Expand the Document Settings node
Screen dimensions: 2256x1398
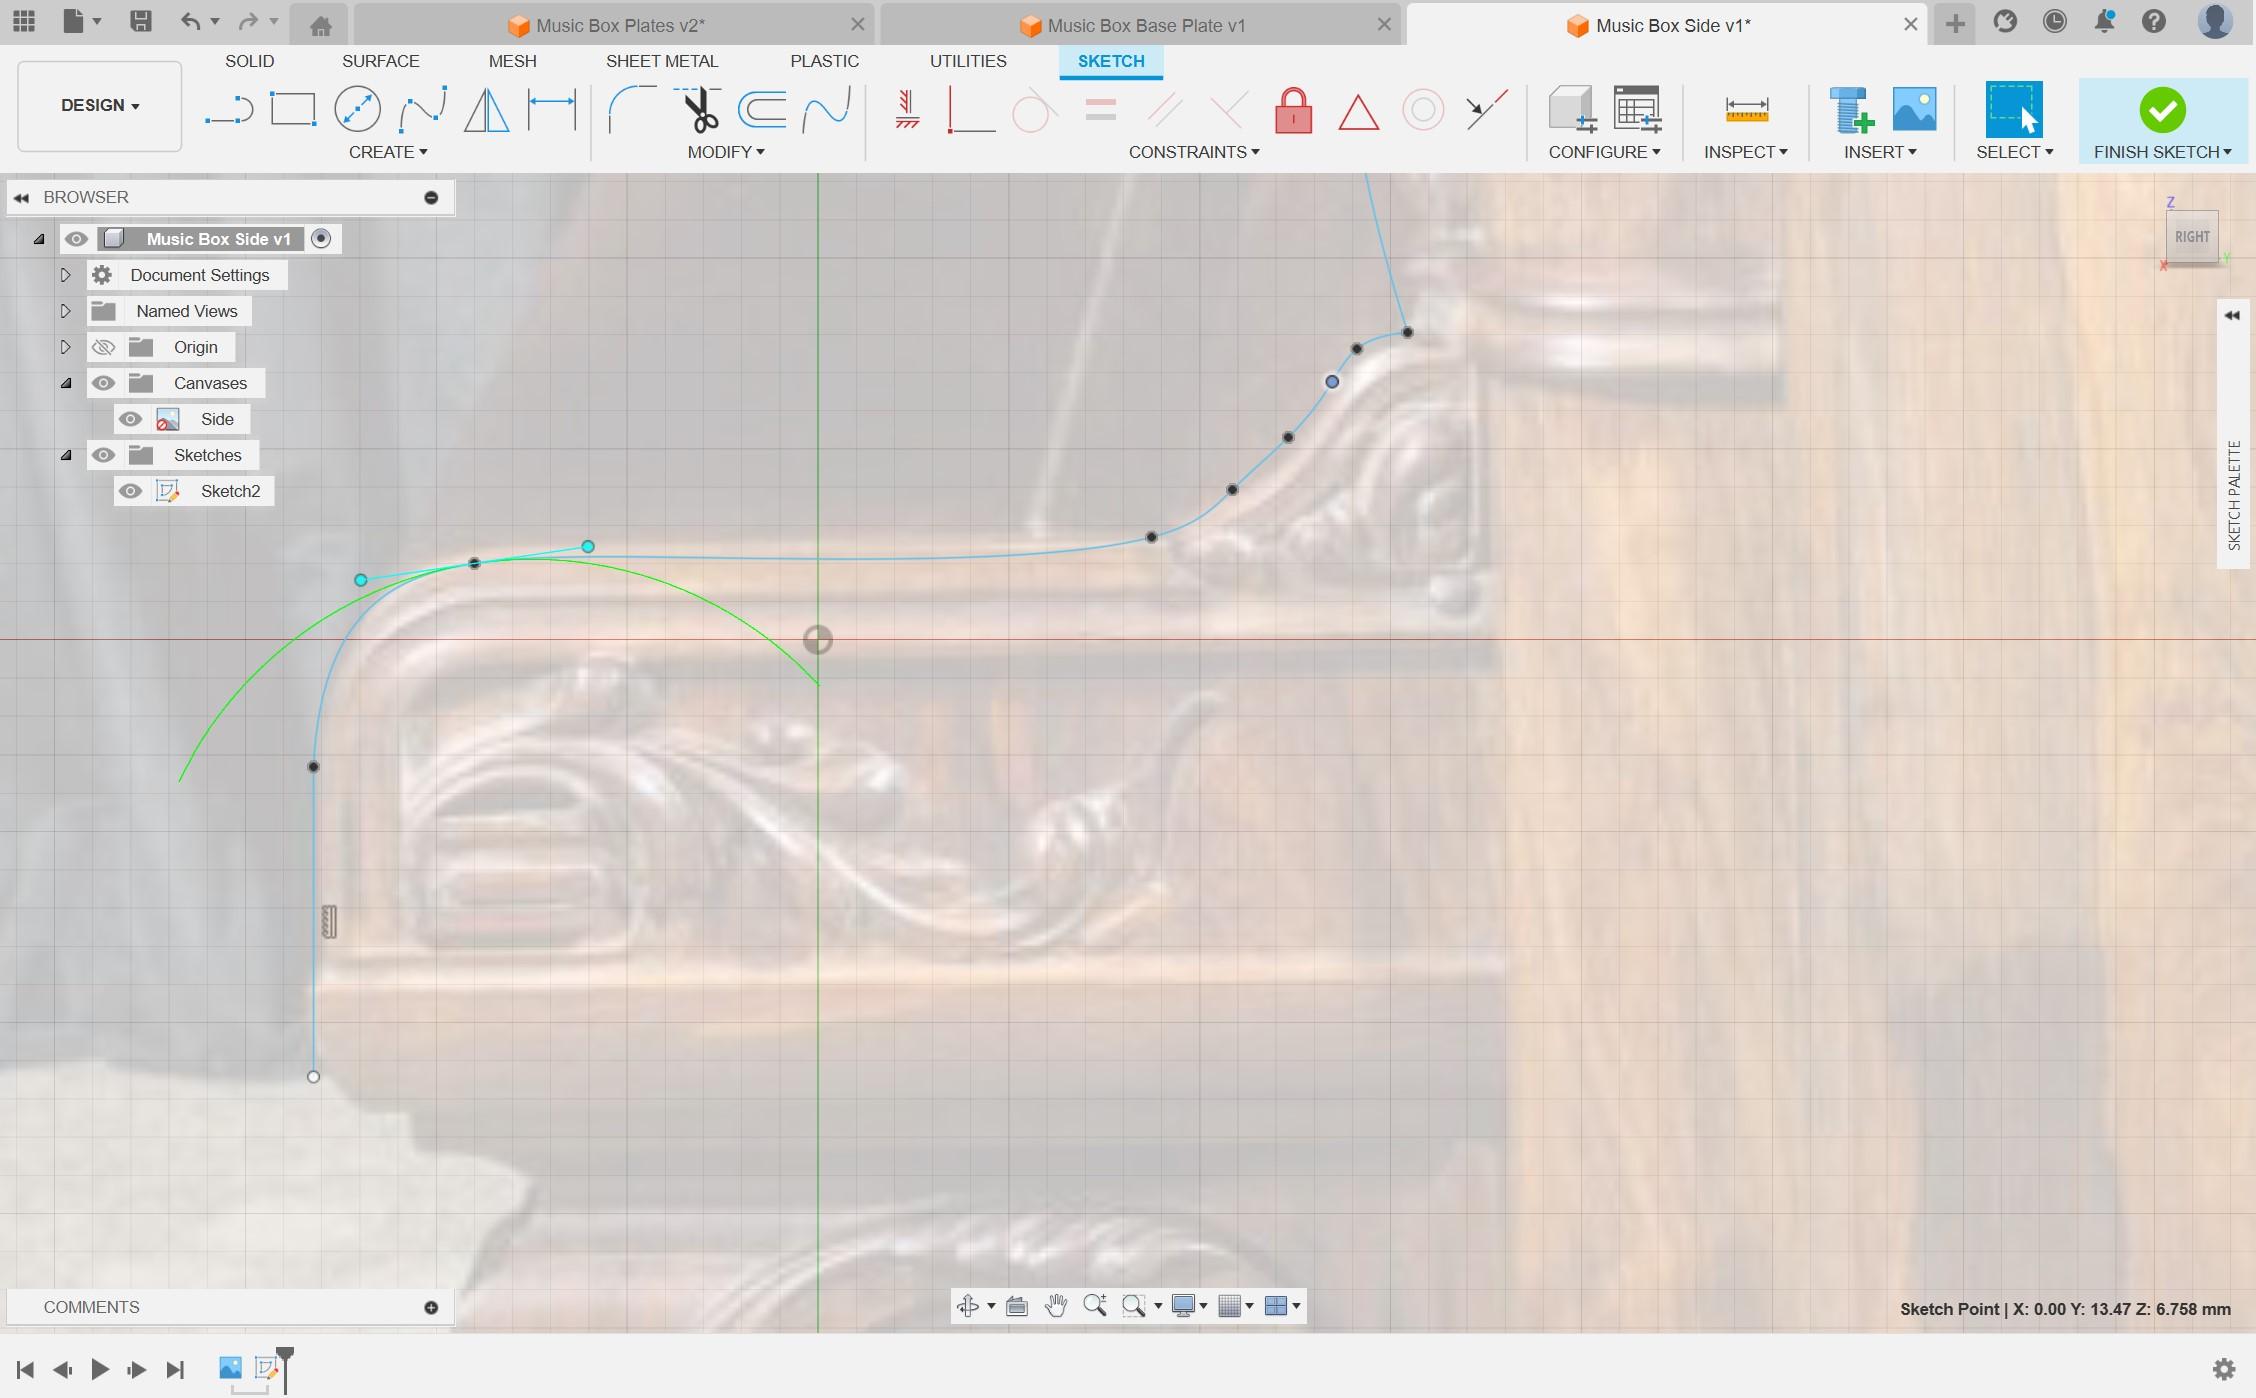[66, 275]
